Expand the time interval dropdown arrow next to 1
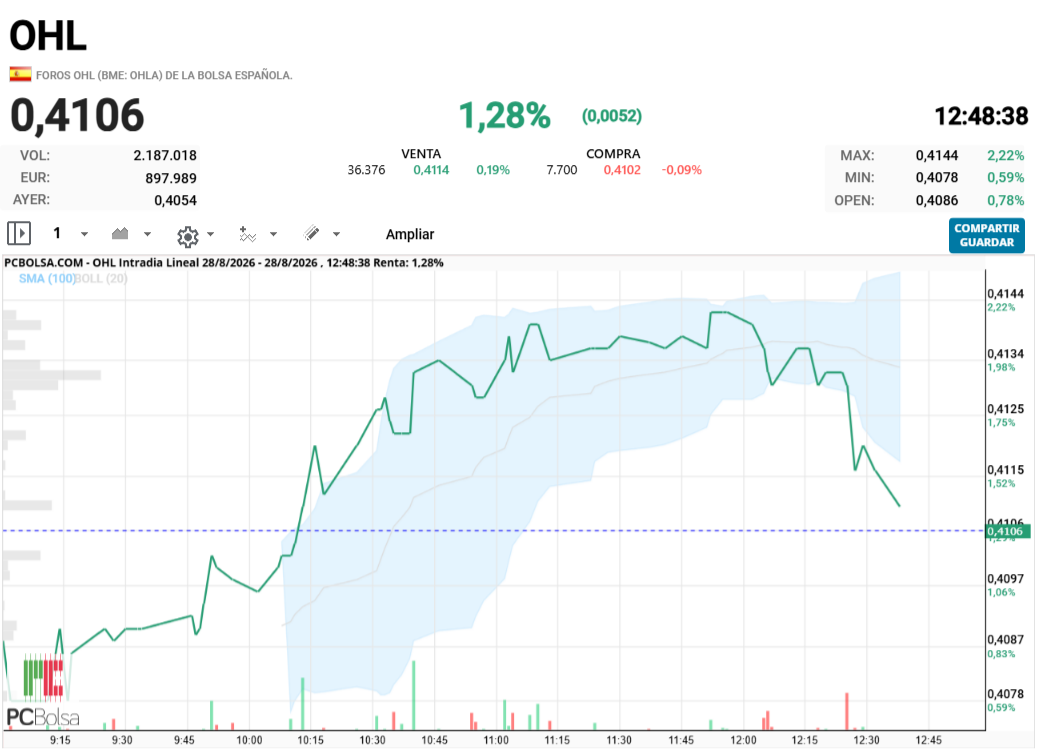 [84, 234]
